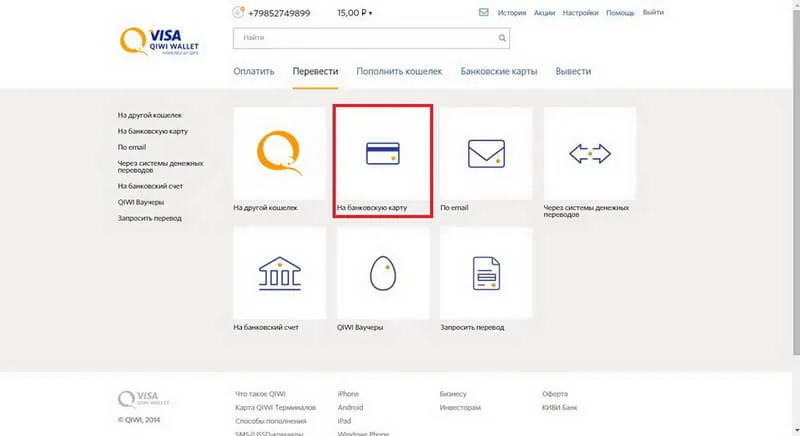Click the profile avatar icon beside phone number
This screenshot has width=800, height=436.
[x=238, y=12]
